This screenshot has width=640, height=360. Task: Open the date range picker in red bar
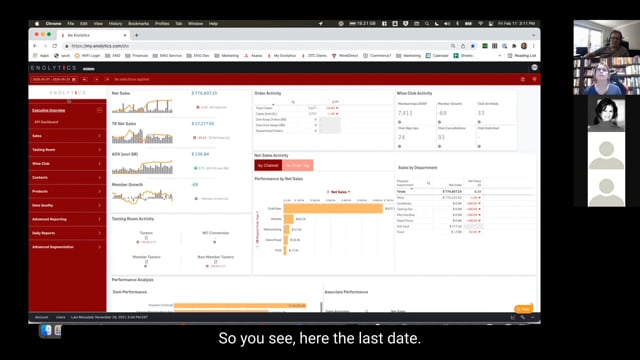(x=54, y=79)
